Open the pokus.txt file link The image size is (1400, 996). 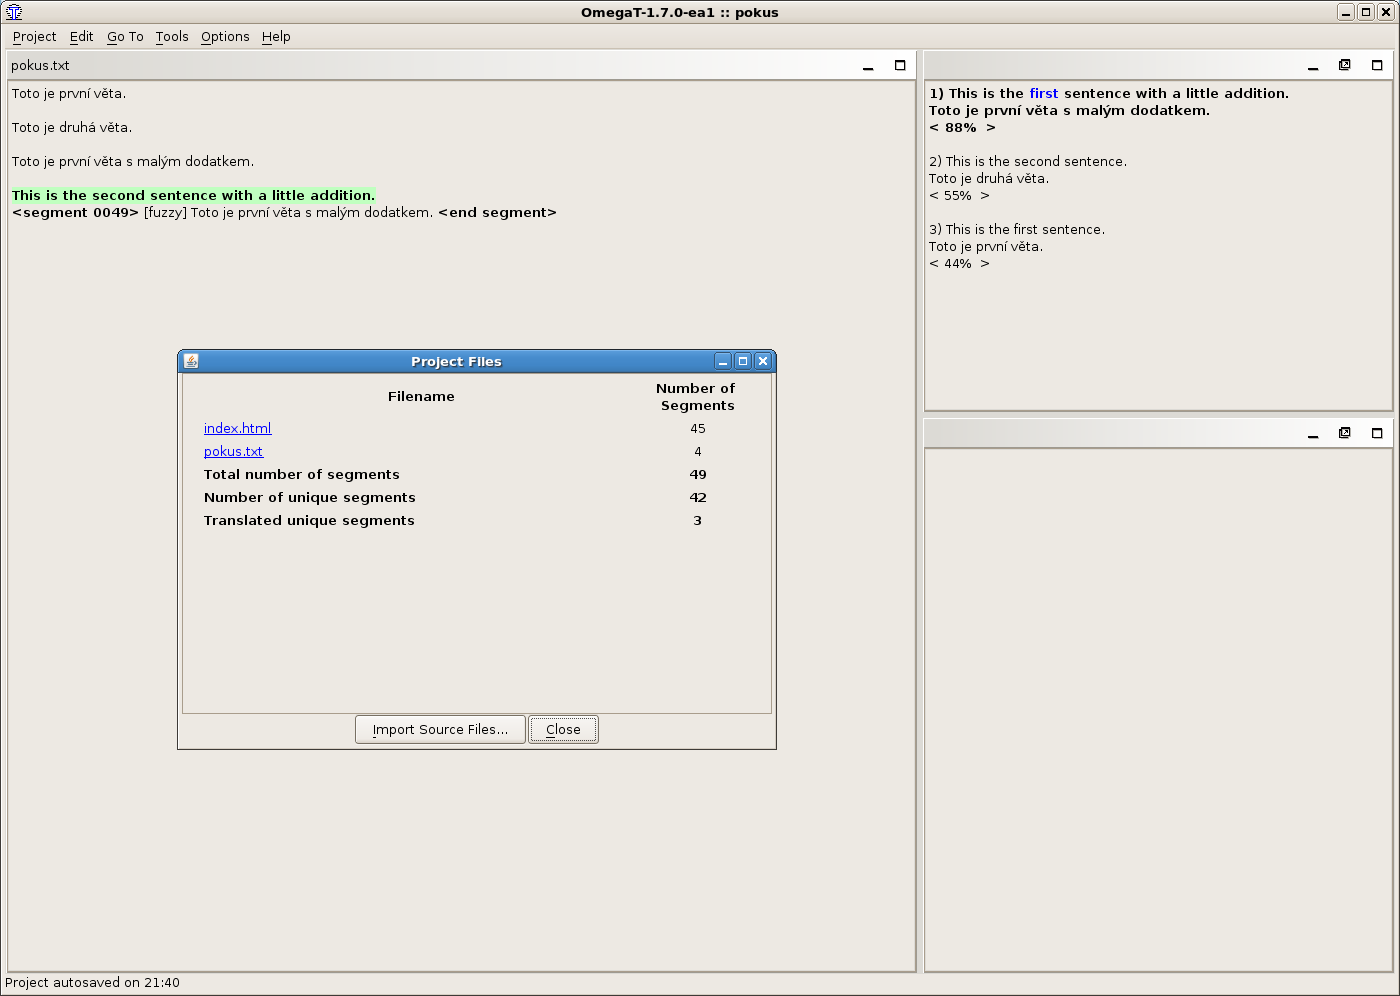pos(233,452)
